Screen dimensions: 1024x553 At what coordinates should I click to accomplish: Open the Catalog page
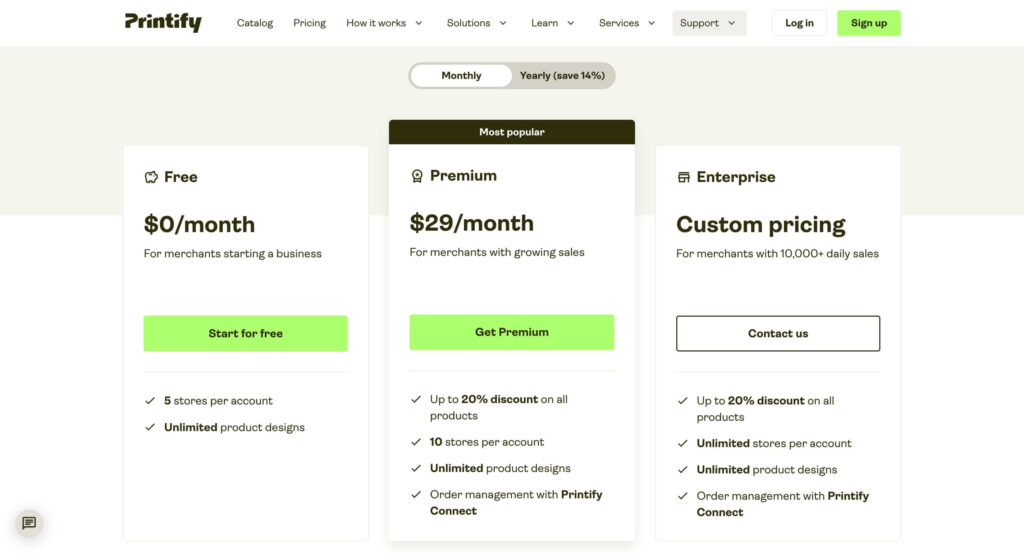coord(255,23)
